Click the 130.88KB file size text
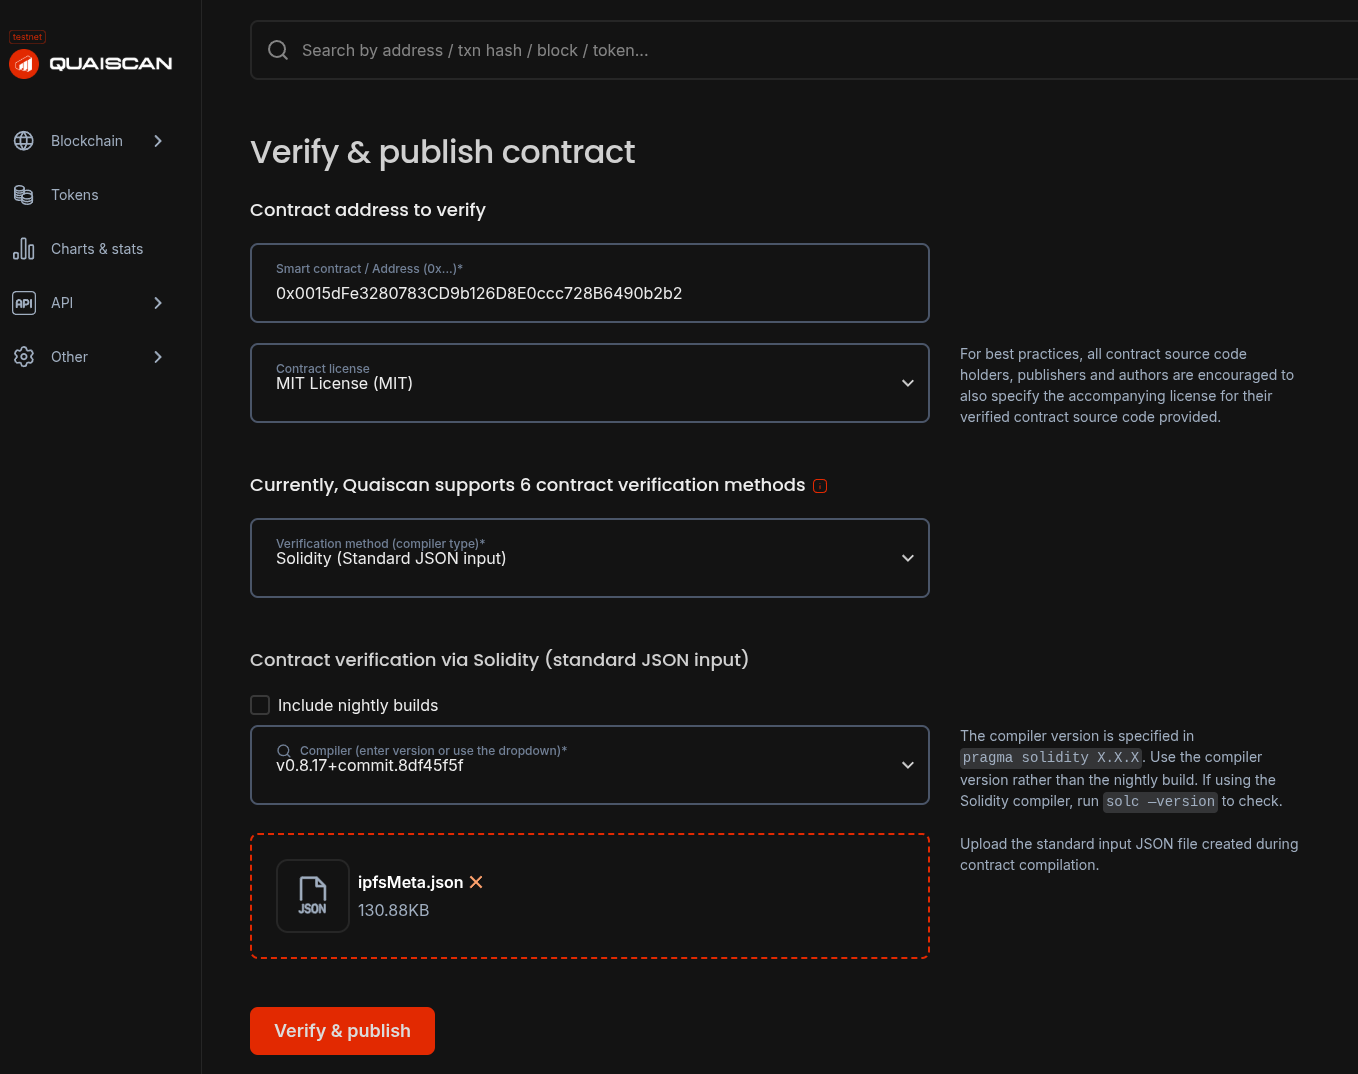Image resolution: width=1358 pixels, height=1074 pixels. tap(393, 910)
